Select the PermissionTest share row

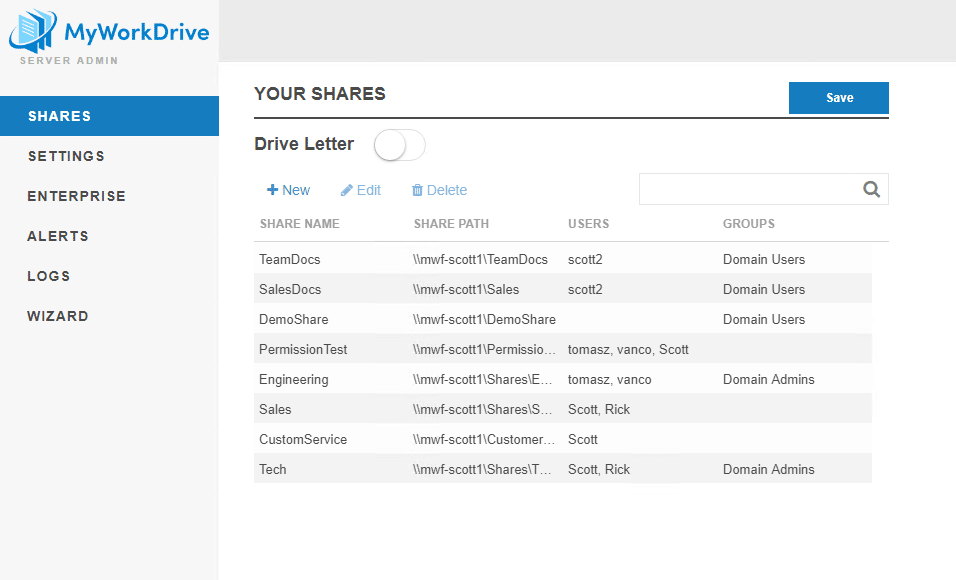tap(303, 349)
